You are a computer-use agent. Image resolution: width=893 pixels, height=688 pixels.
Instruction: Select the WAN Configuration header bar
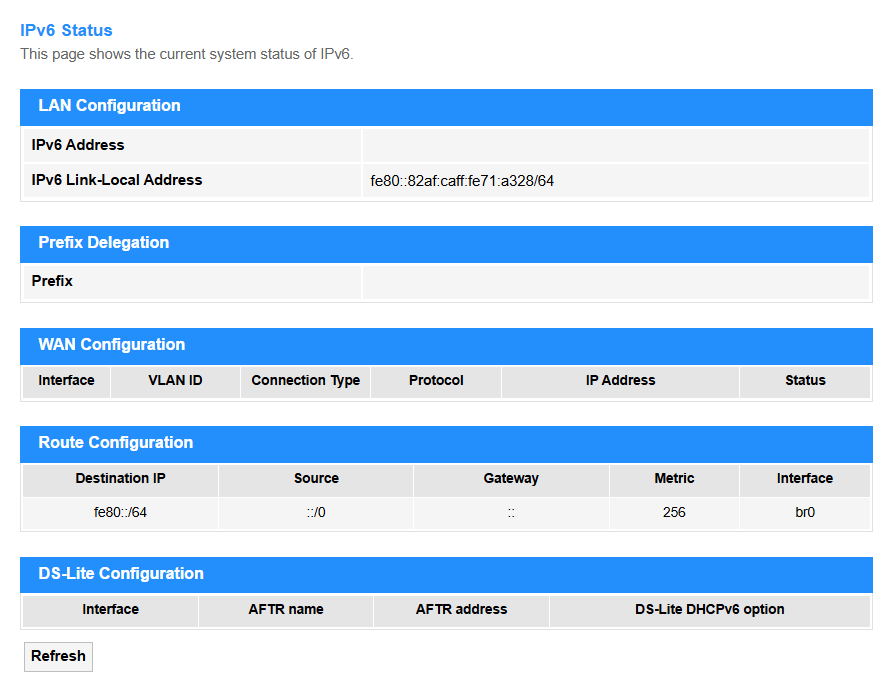click(446, 346)
